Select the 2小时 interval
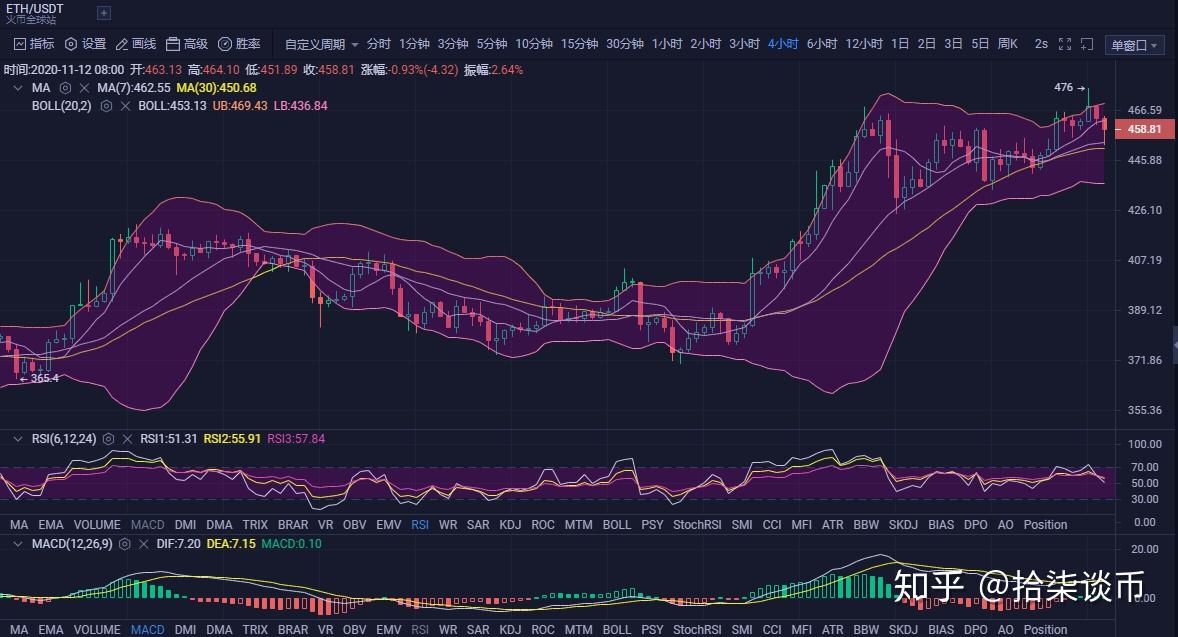 click(x=705, y=44)
